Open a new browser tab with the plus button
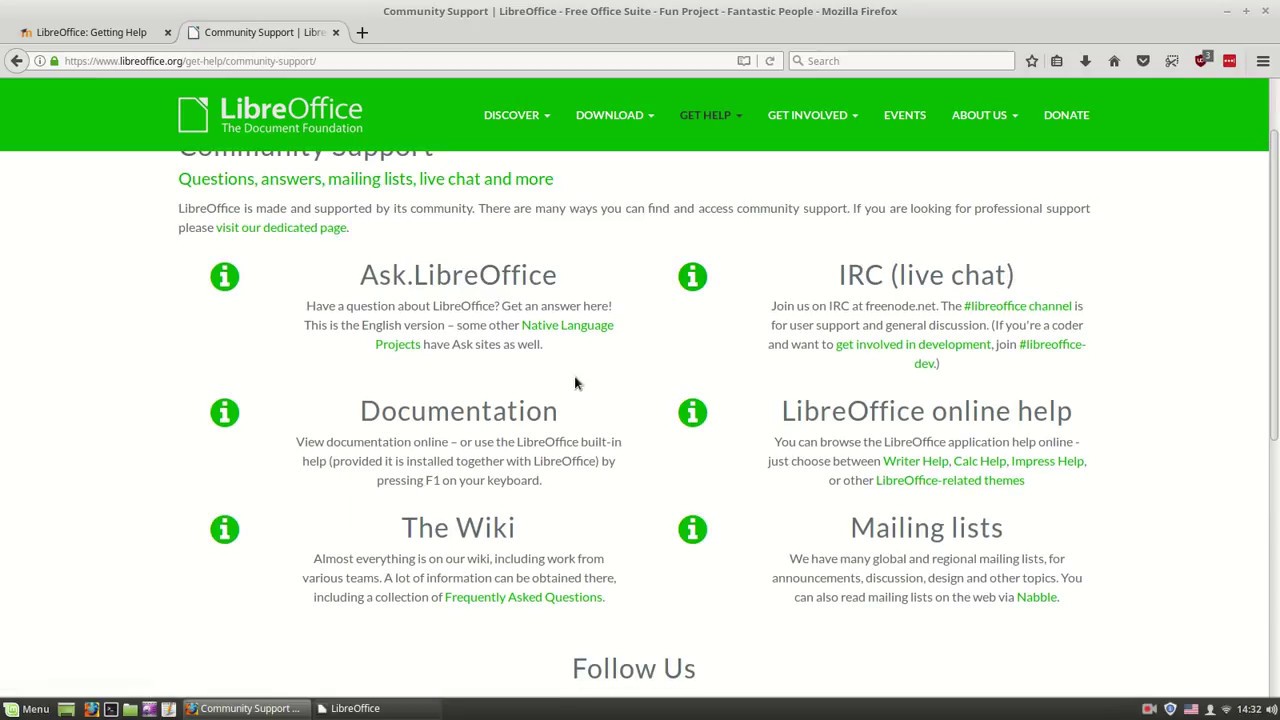The width and height of the screenshot is (1280, 720). 362,32
